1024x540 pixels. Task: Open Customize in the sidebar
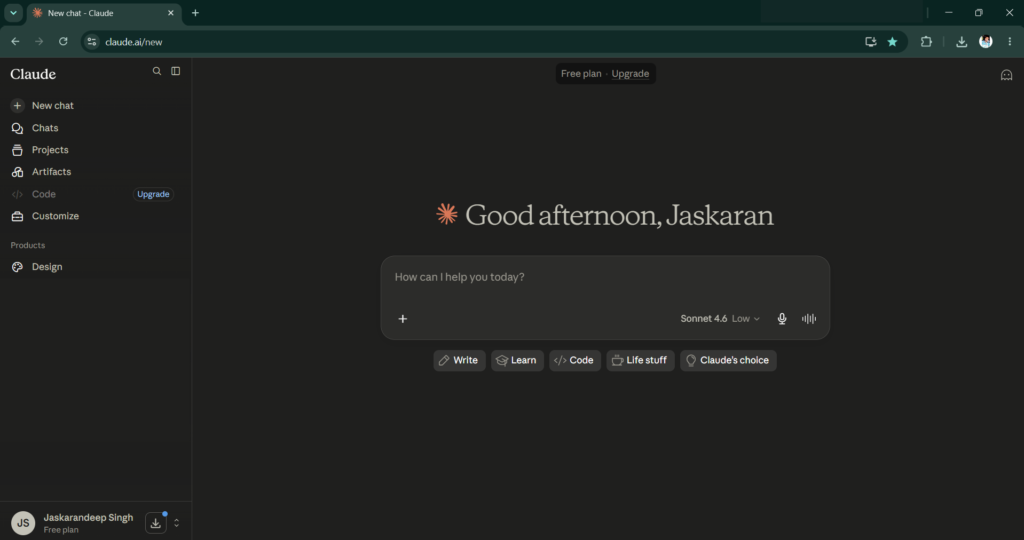point(95,216)
